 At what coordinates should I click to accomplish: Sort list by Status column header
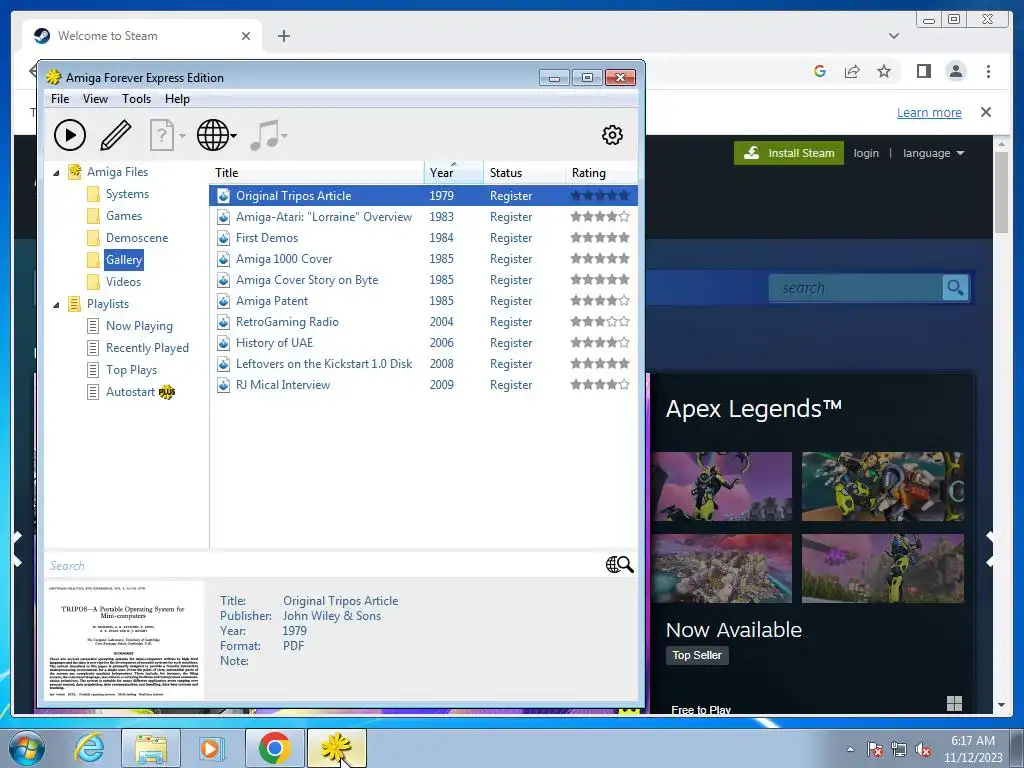(x=524, y=173)
